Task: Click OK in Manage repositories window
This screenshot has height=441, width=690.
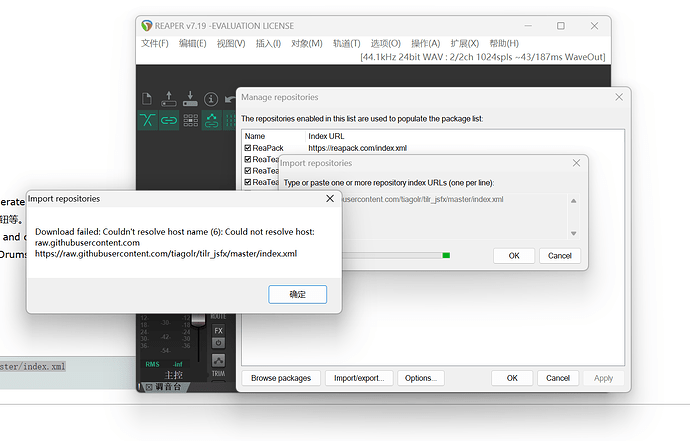Action: (x=512, y=378)
